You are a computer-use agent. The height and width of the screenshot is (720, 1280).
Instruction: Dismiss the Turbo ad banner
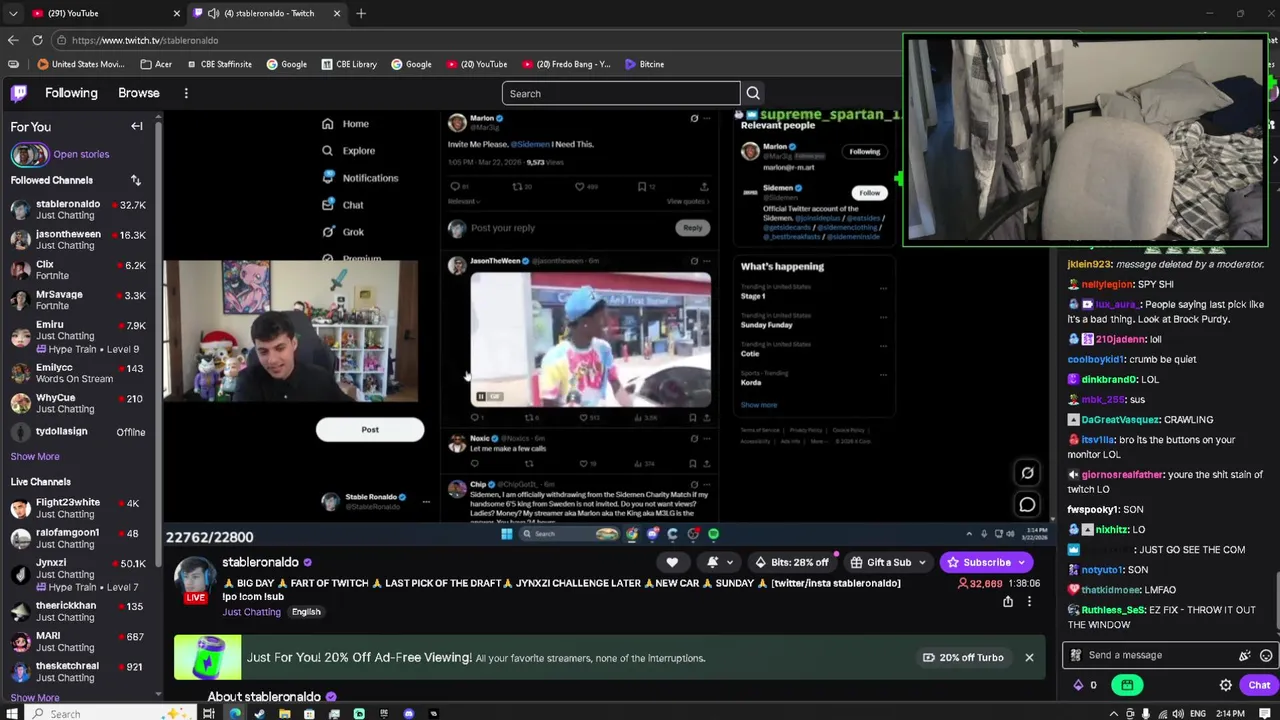point(1029,657)
